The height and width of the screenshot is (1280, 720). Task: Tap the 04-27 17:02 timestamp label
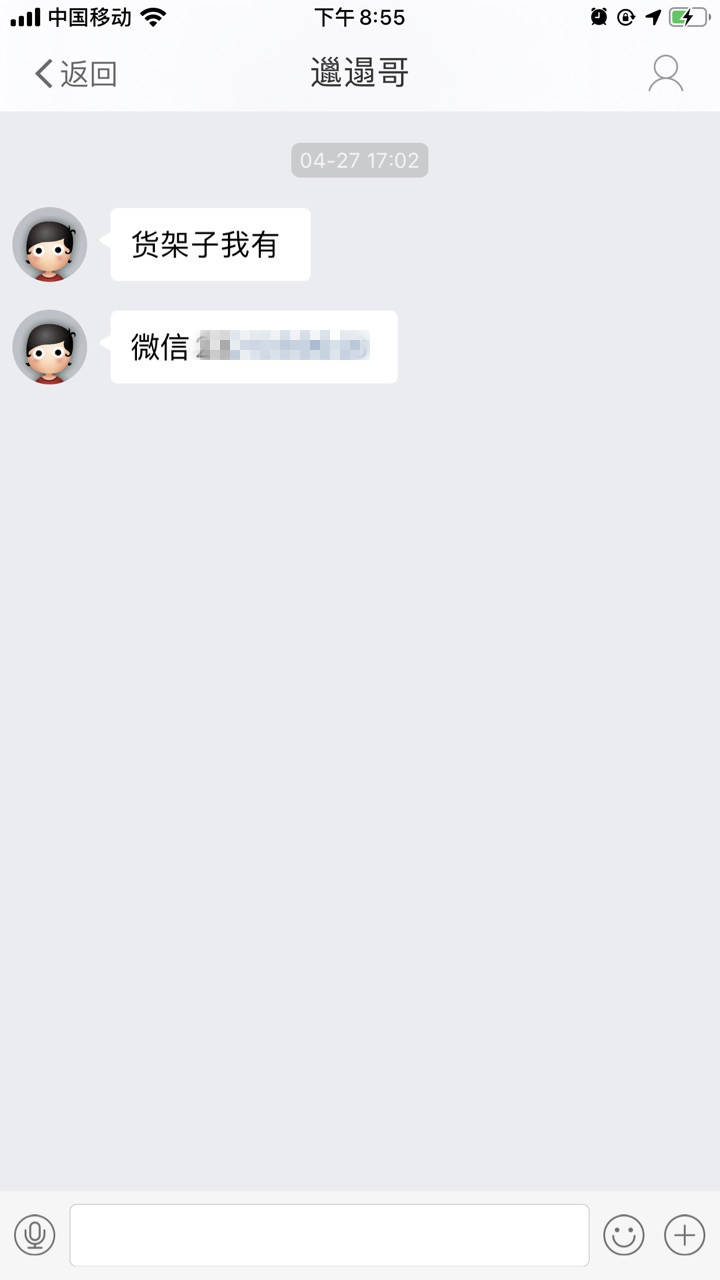coord(360,160)
